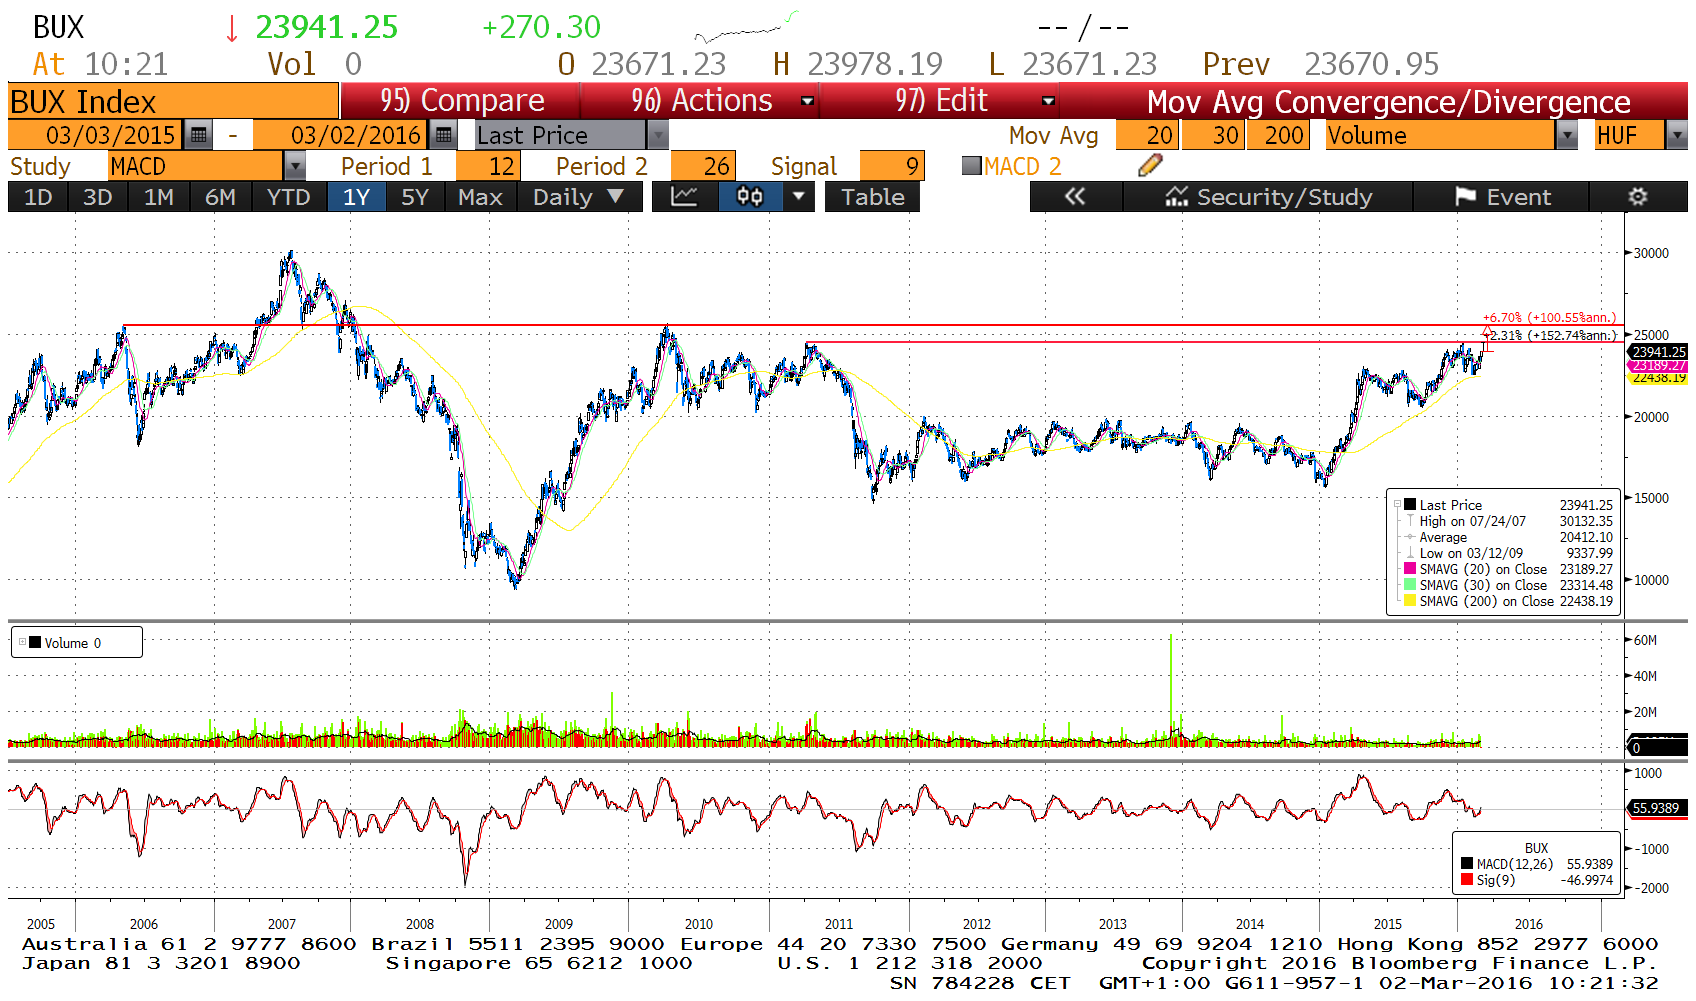Toggle the MACD 2 checkbox
This screenshot has width=1696, height=1001.
click(971, 166)
